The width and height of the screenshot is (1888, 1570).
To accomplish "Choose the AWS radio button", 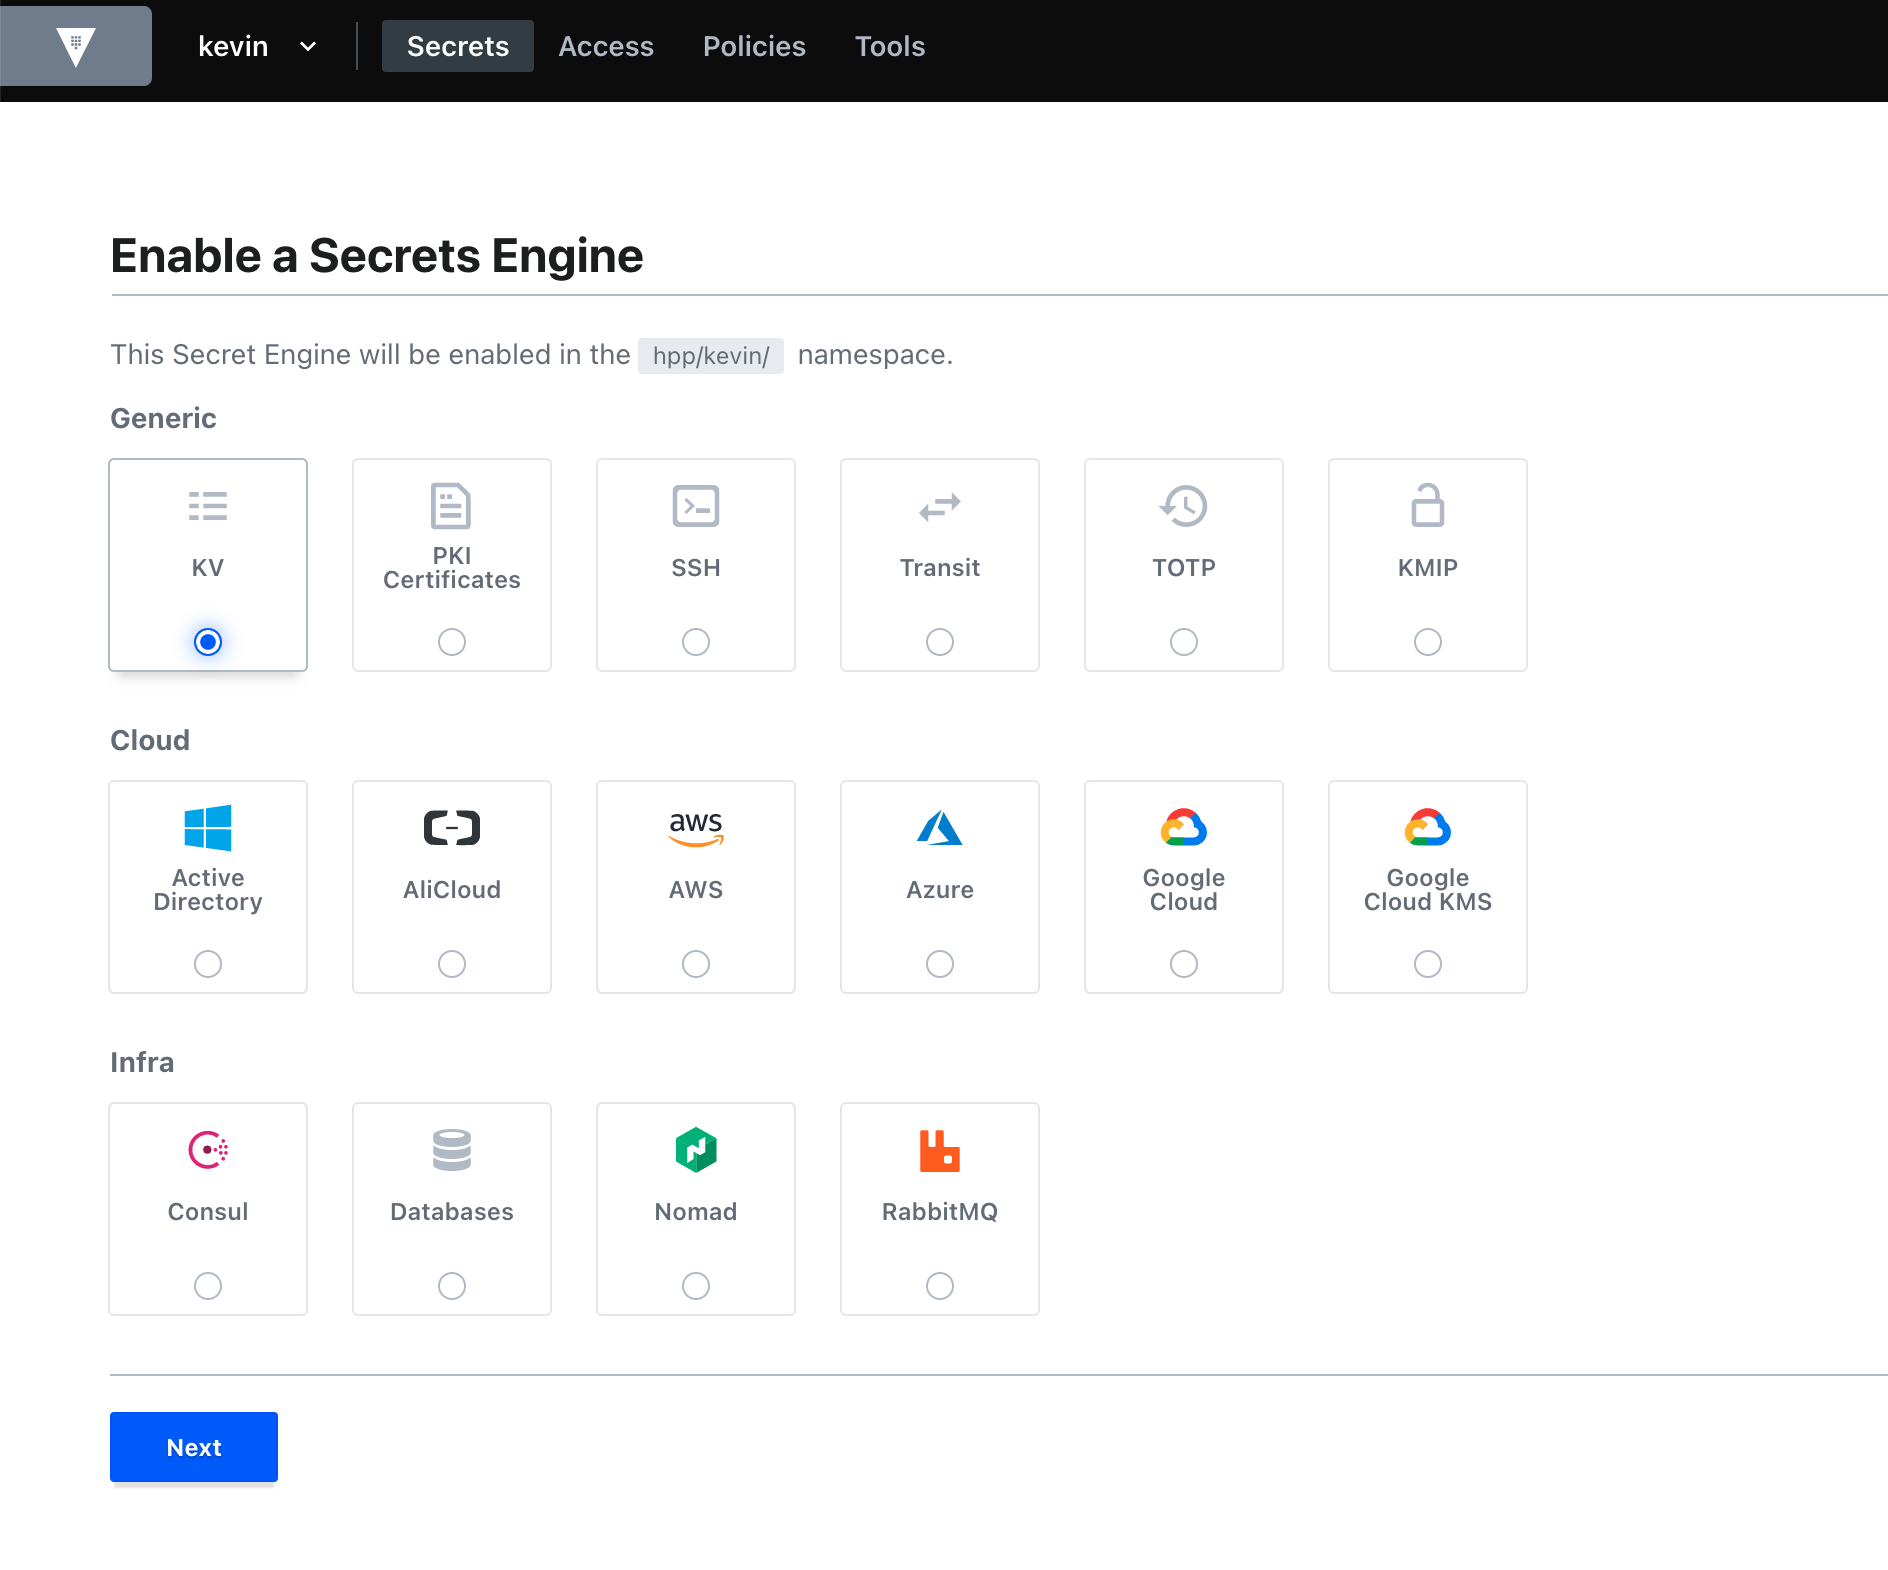I will tap(696, 964).
